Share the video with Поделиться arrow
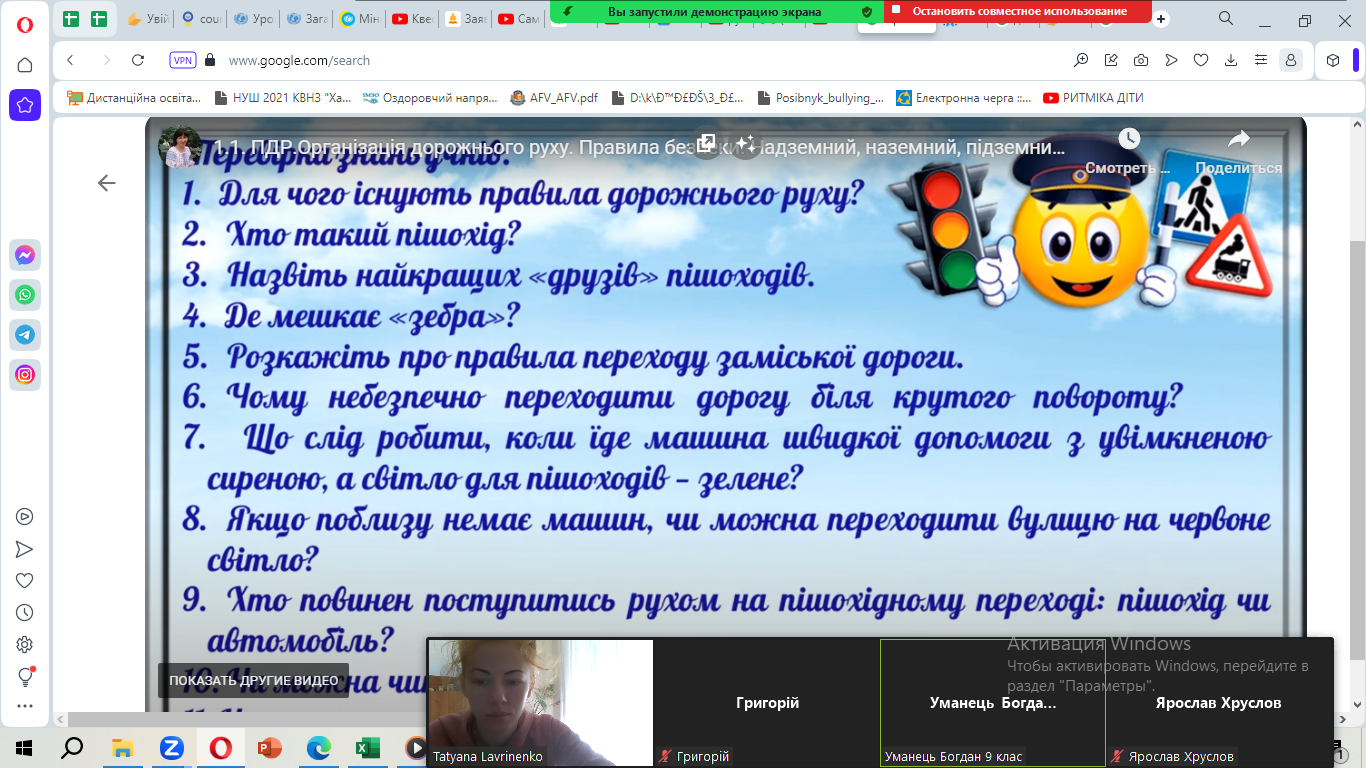Image resolution: width=1366 pixels, height=768 pixels. click(1239, 138)
